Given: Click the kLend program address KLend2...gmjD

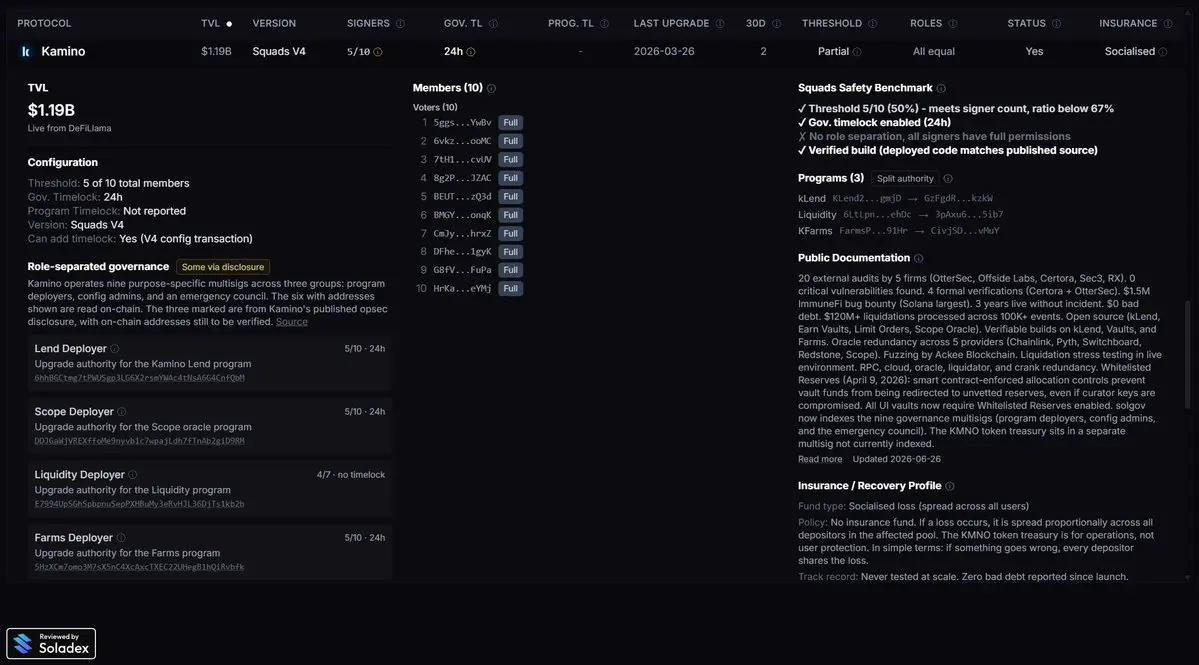Looking at the screenshot, I should pyautogui.click(x=866, y=199).
